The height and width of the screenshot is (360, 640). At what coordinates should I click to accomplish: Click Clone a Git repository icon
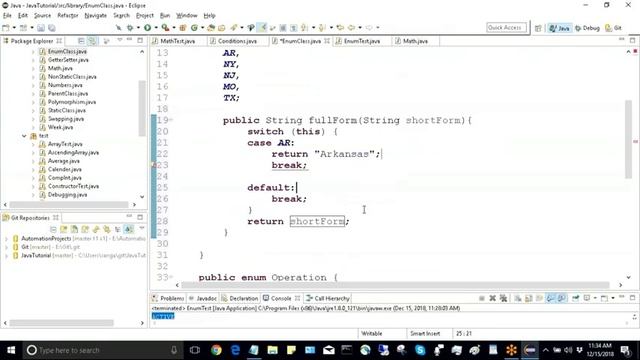click(x=74, y=229)
